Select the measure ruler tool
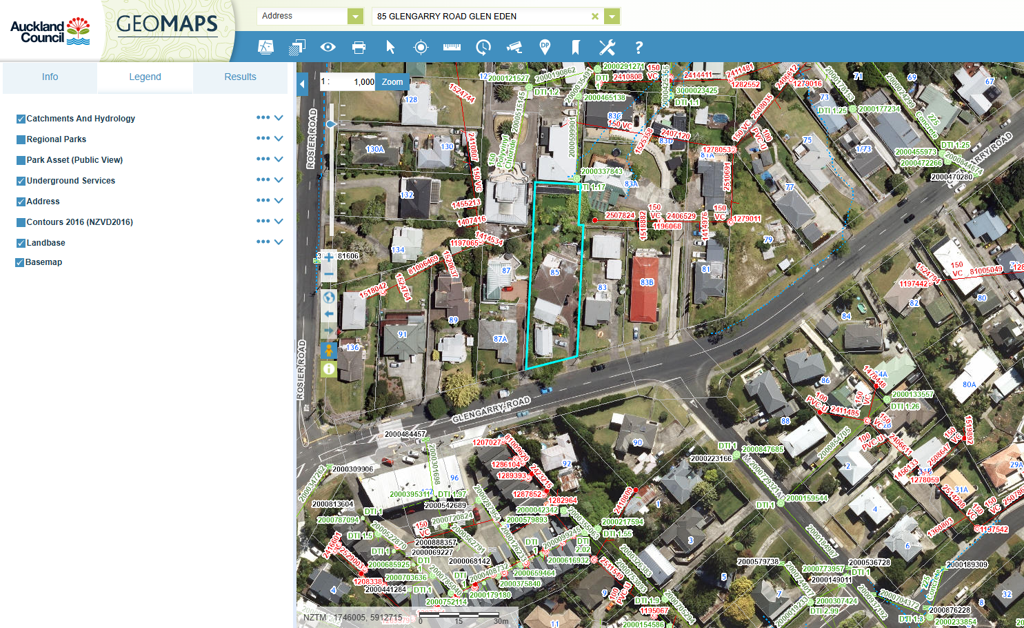This screenshot has width=1024, height=628. 451,47
